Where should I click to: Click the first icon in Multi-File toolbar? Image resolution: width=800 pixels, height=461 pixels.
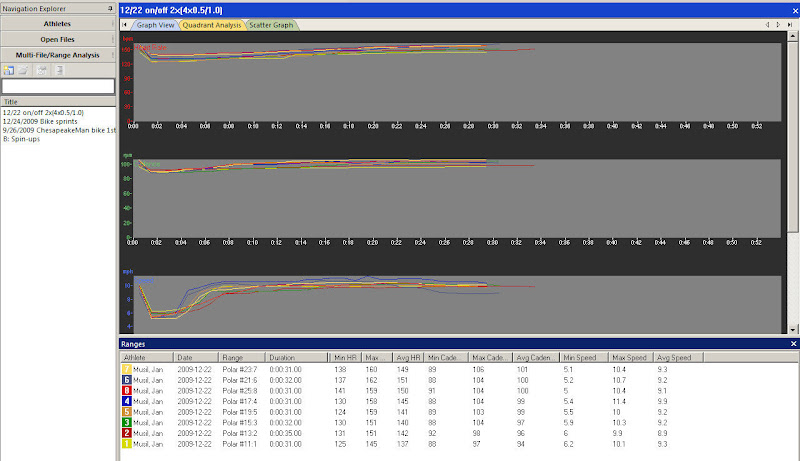click(x=9, y=70)
